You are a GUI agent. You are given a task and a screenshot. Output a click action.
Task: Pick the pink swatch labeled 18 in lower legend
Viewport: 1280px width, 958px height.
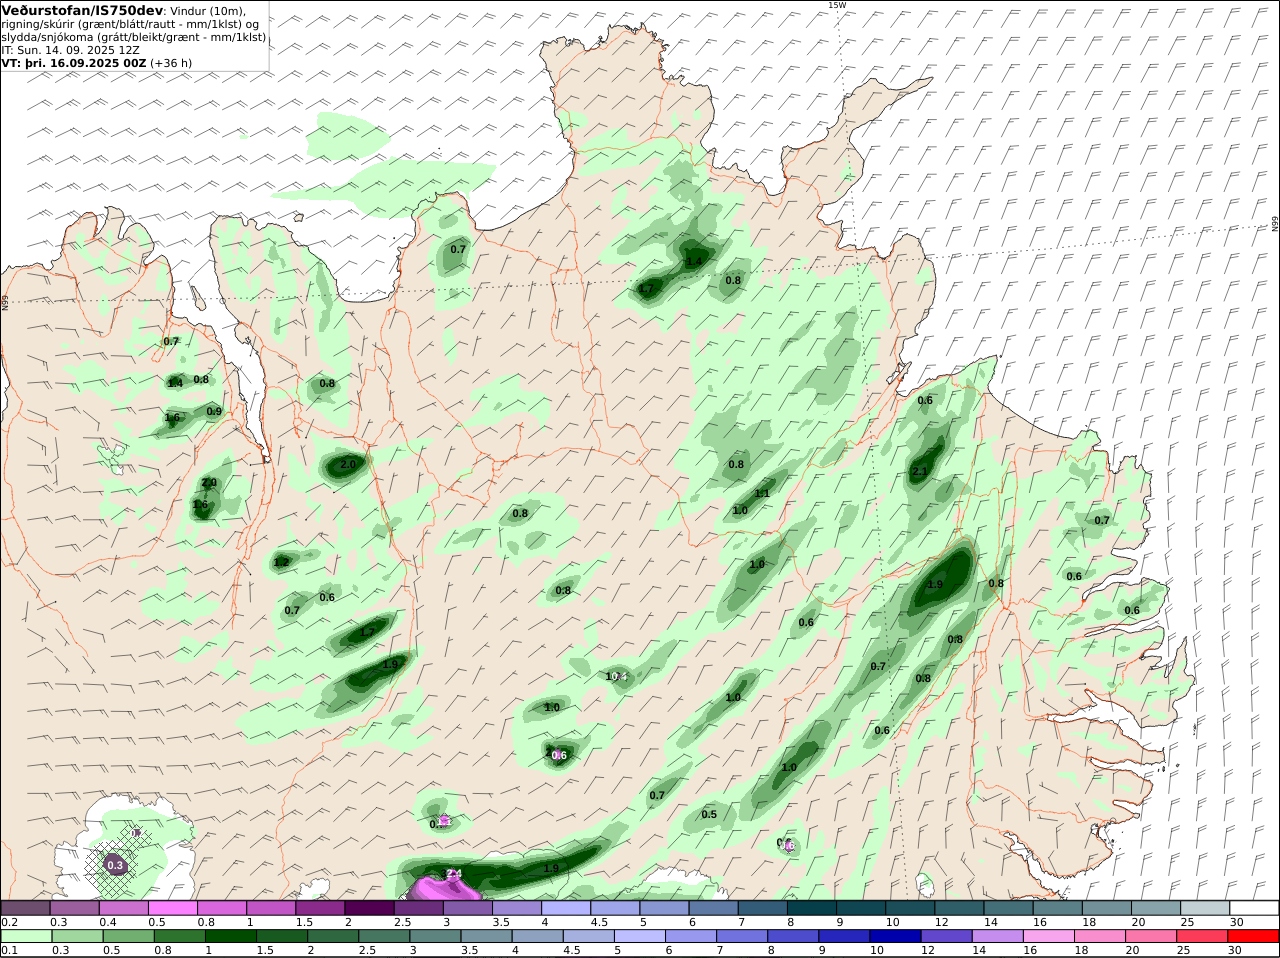click(1101, 936)
